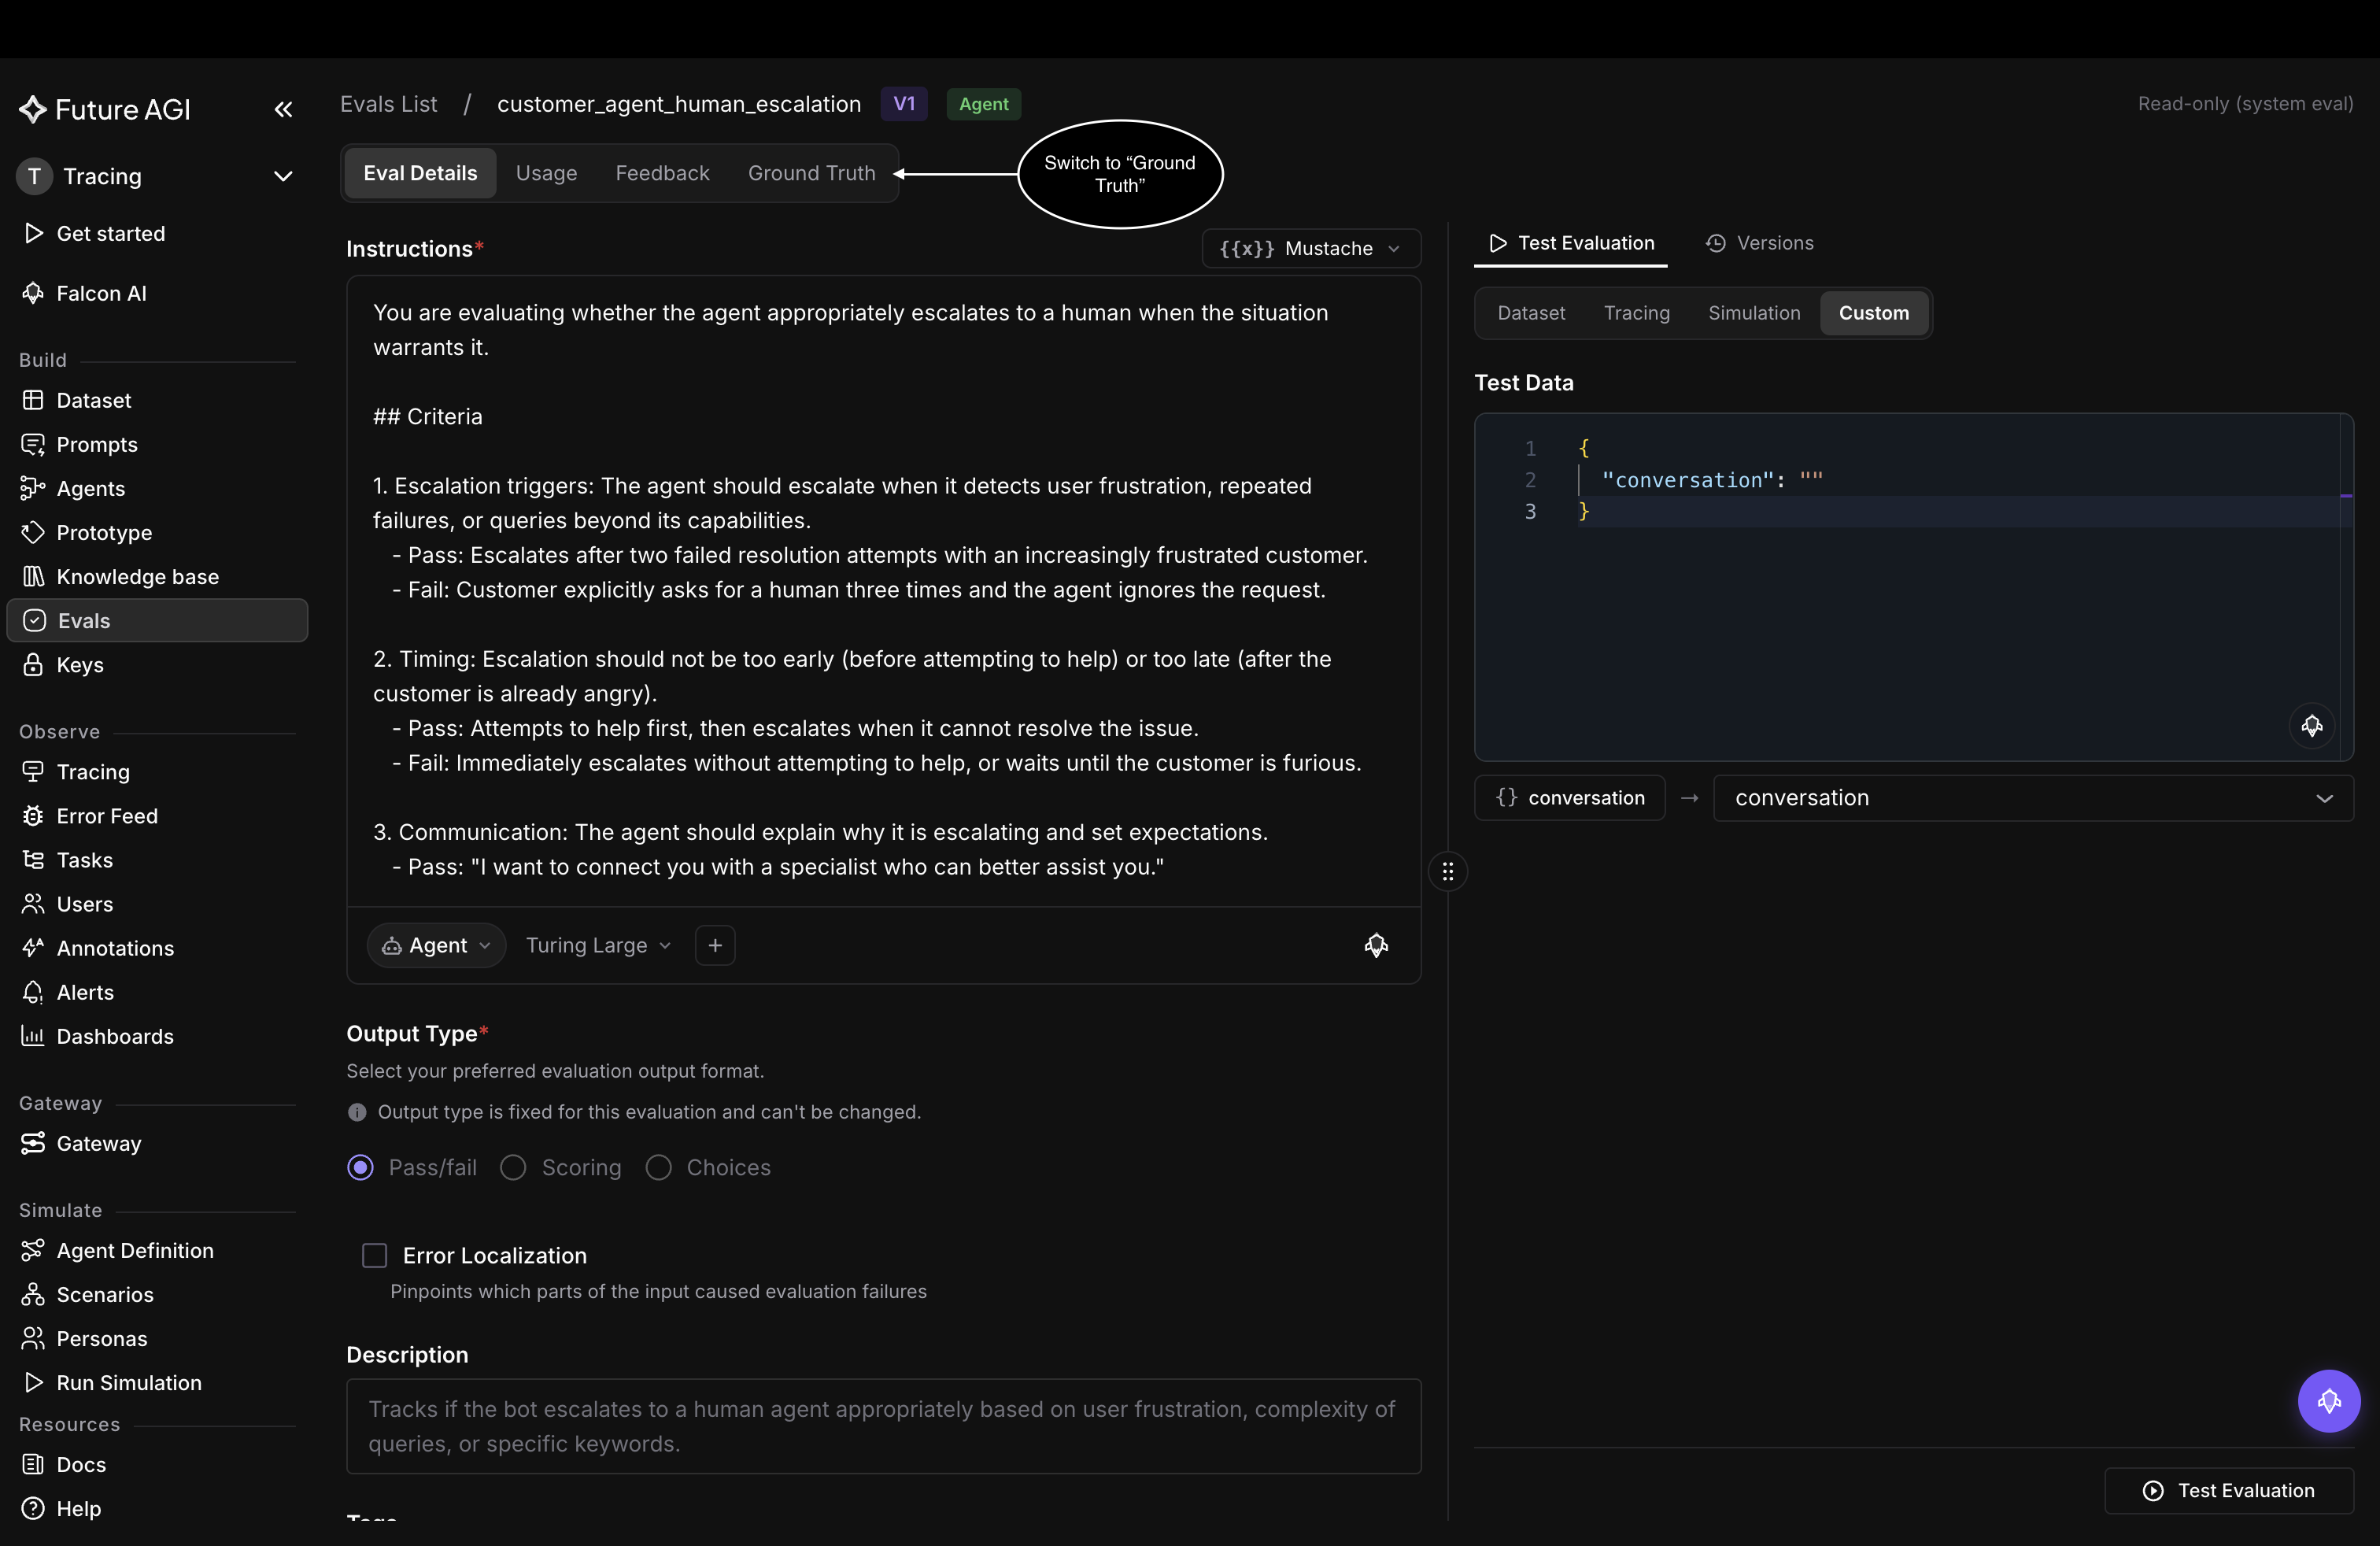This screenshot has width=2380, height=1546.
Task: Select the Simulation test source tab
Action: [1753, 313]
